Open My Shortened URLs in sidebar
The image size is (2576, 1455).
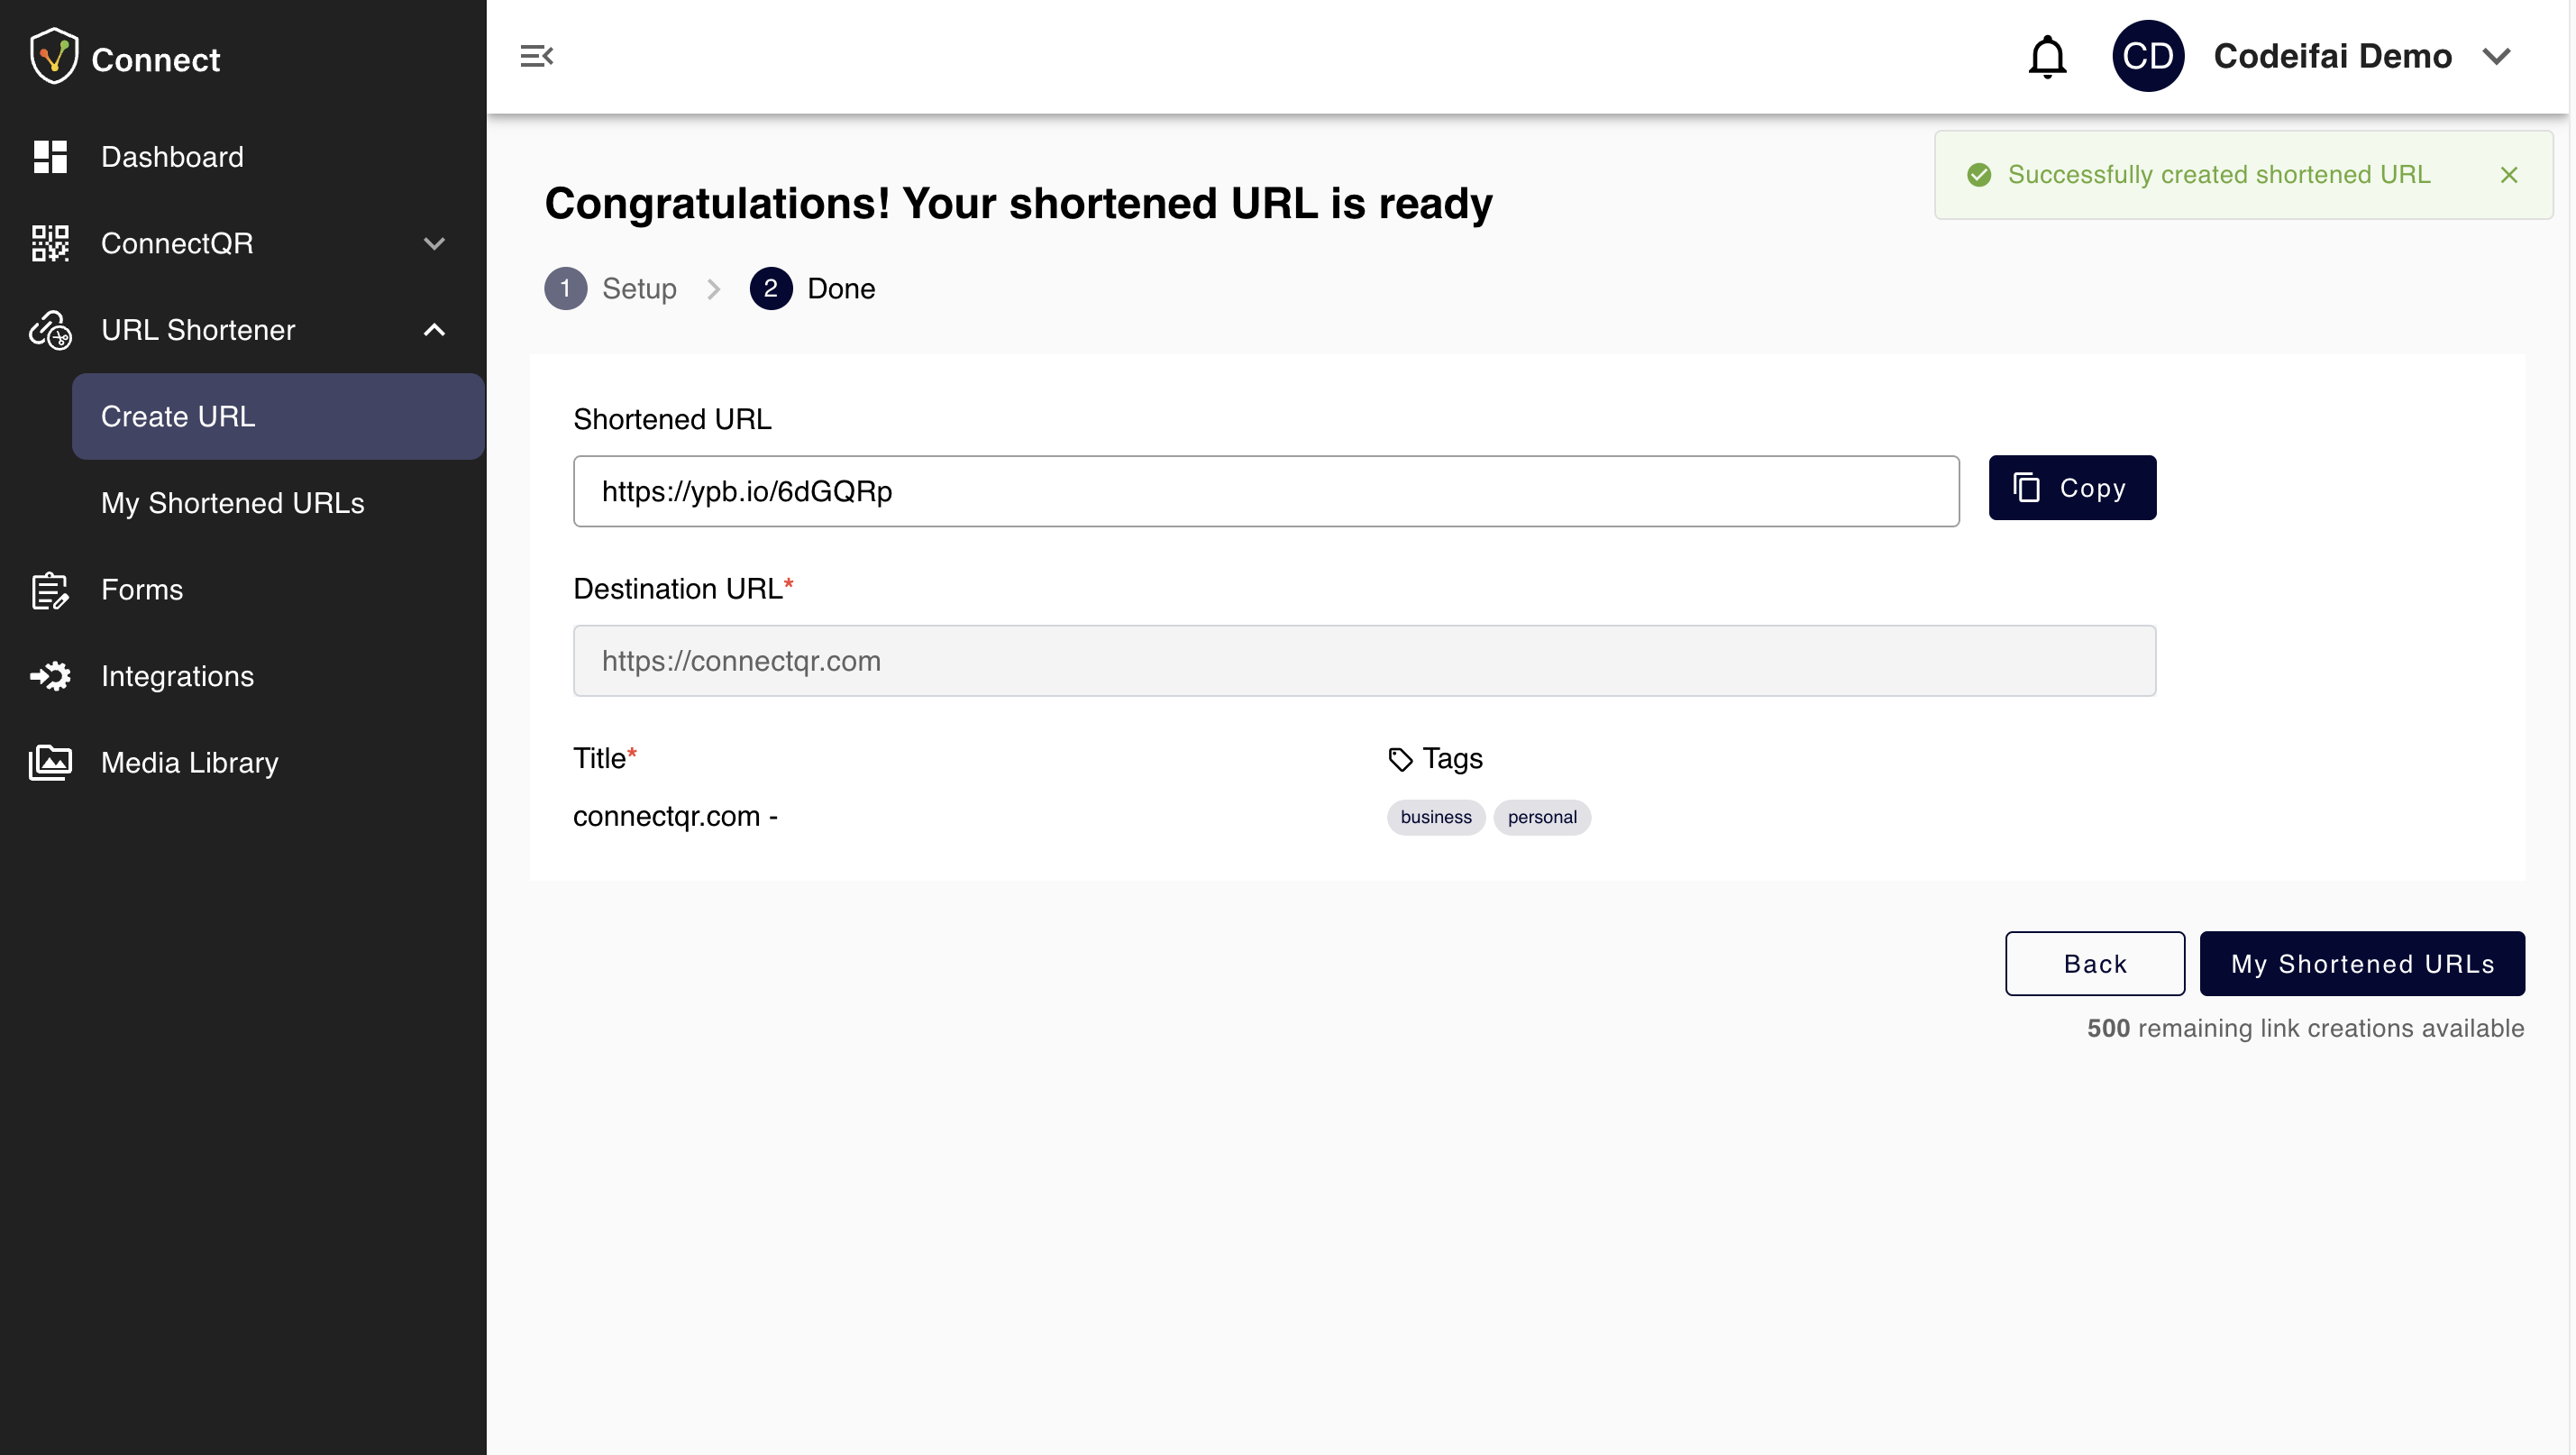click(x=232, y=503)
